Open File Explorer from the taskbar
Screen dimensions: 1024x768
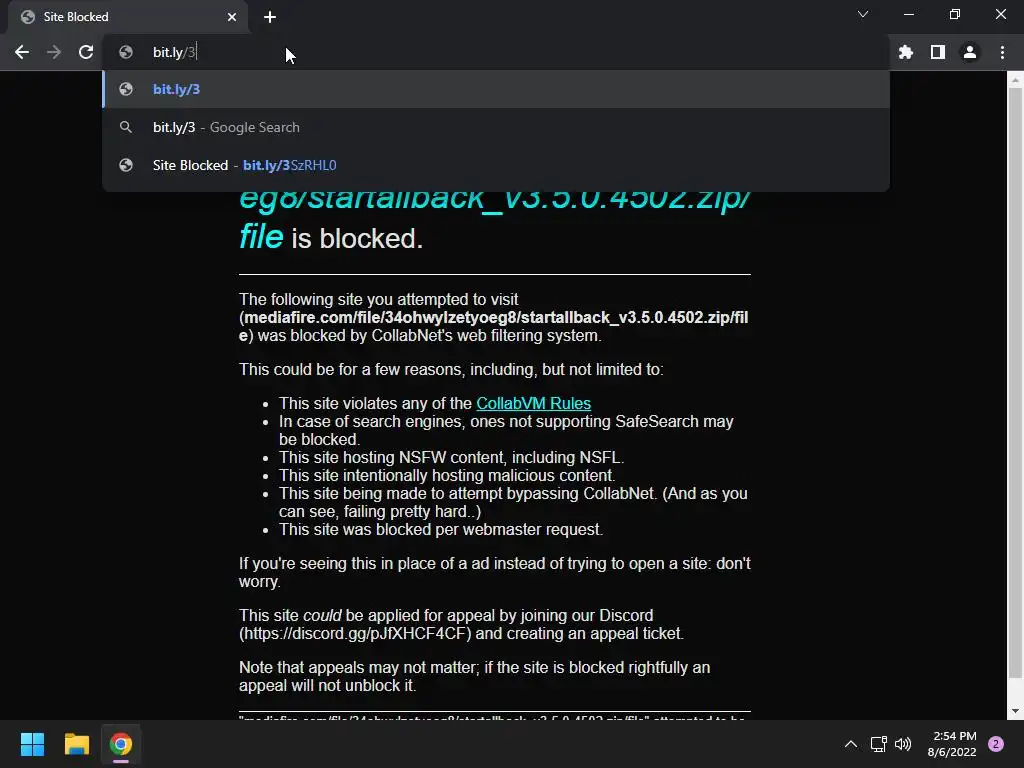tap(76, 744)
